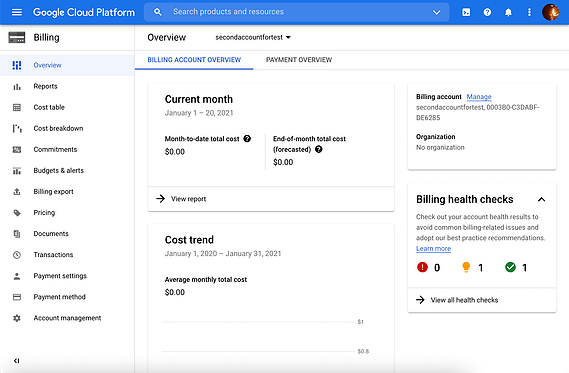The width and height of the screenshot is (569, 373).
Task: Click the Payment method card icon
Action: pyautogui.click(x=17, y=297)
